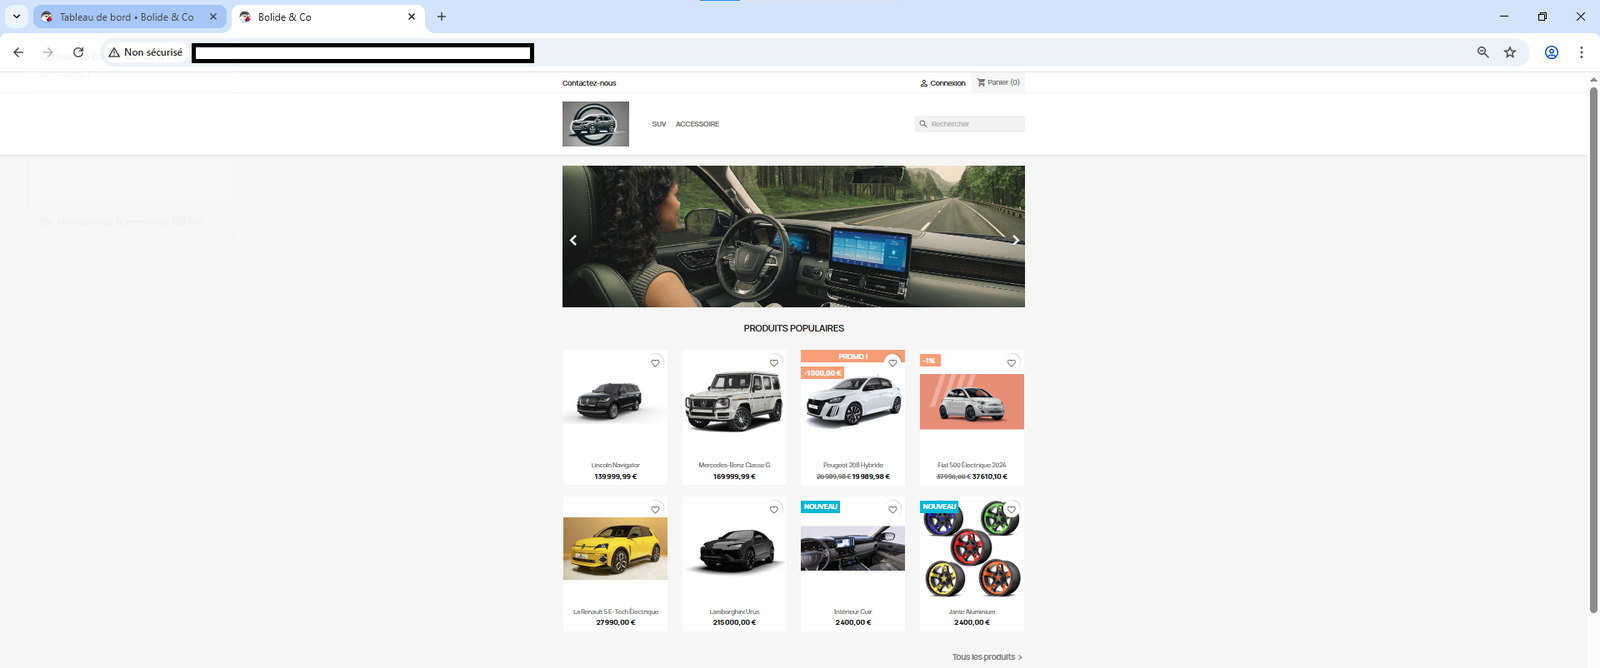
Task: Click the Peugeot 208 Hybride product name
Action: tap(853, 465)
